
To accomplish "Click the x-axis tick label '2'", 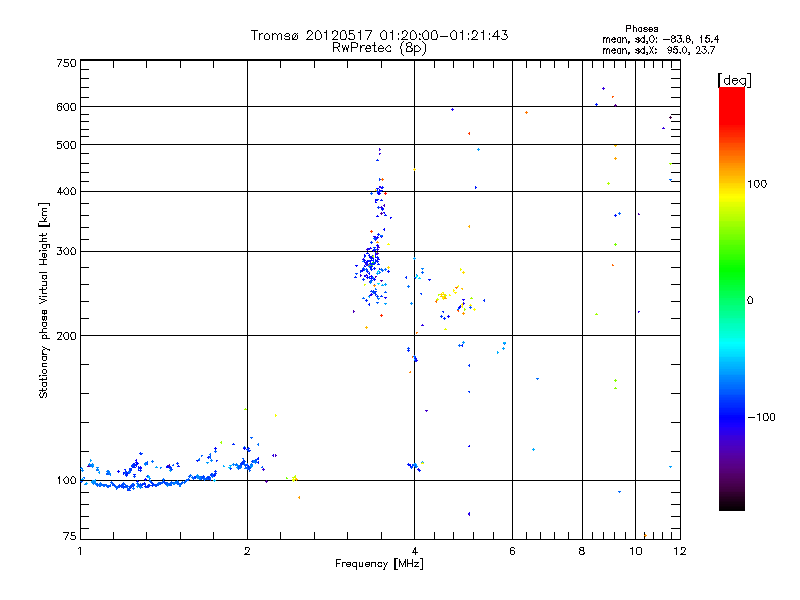I will coord(247,551).
